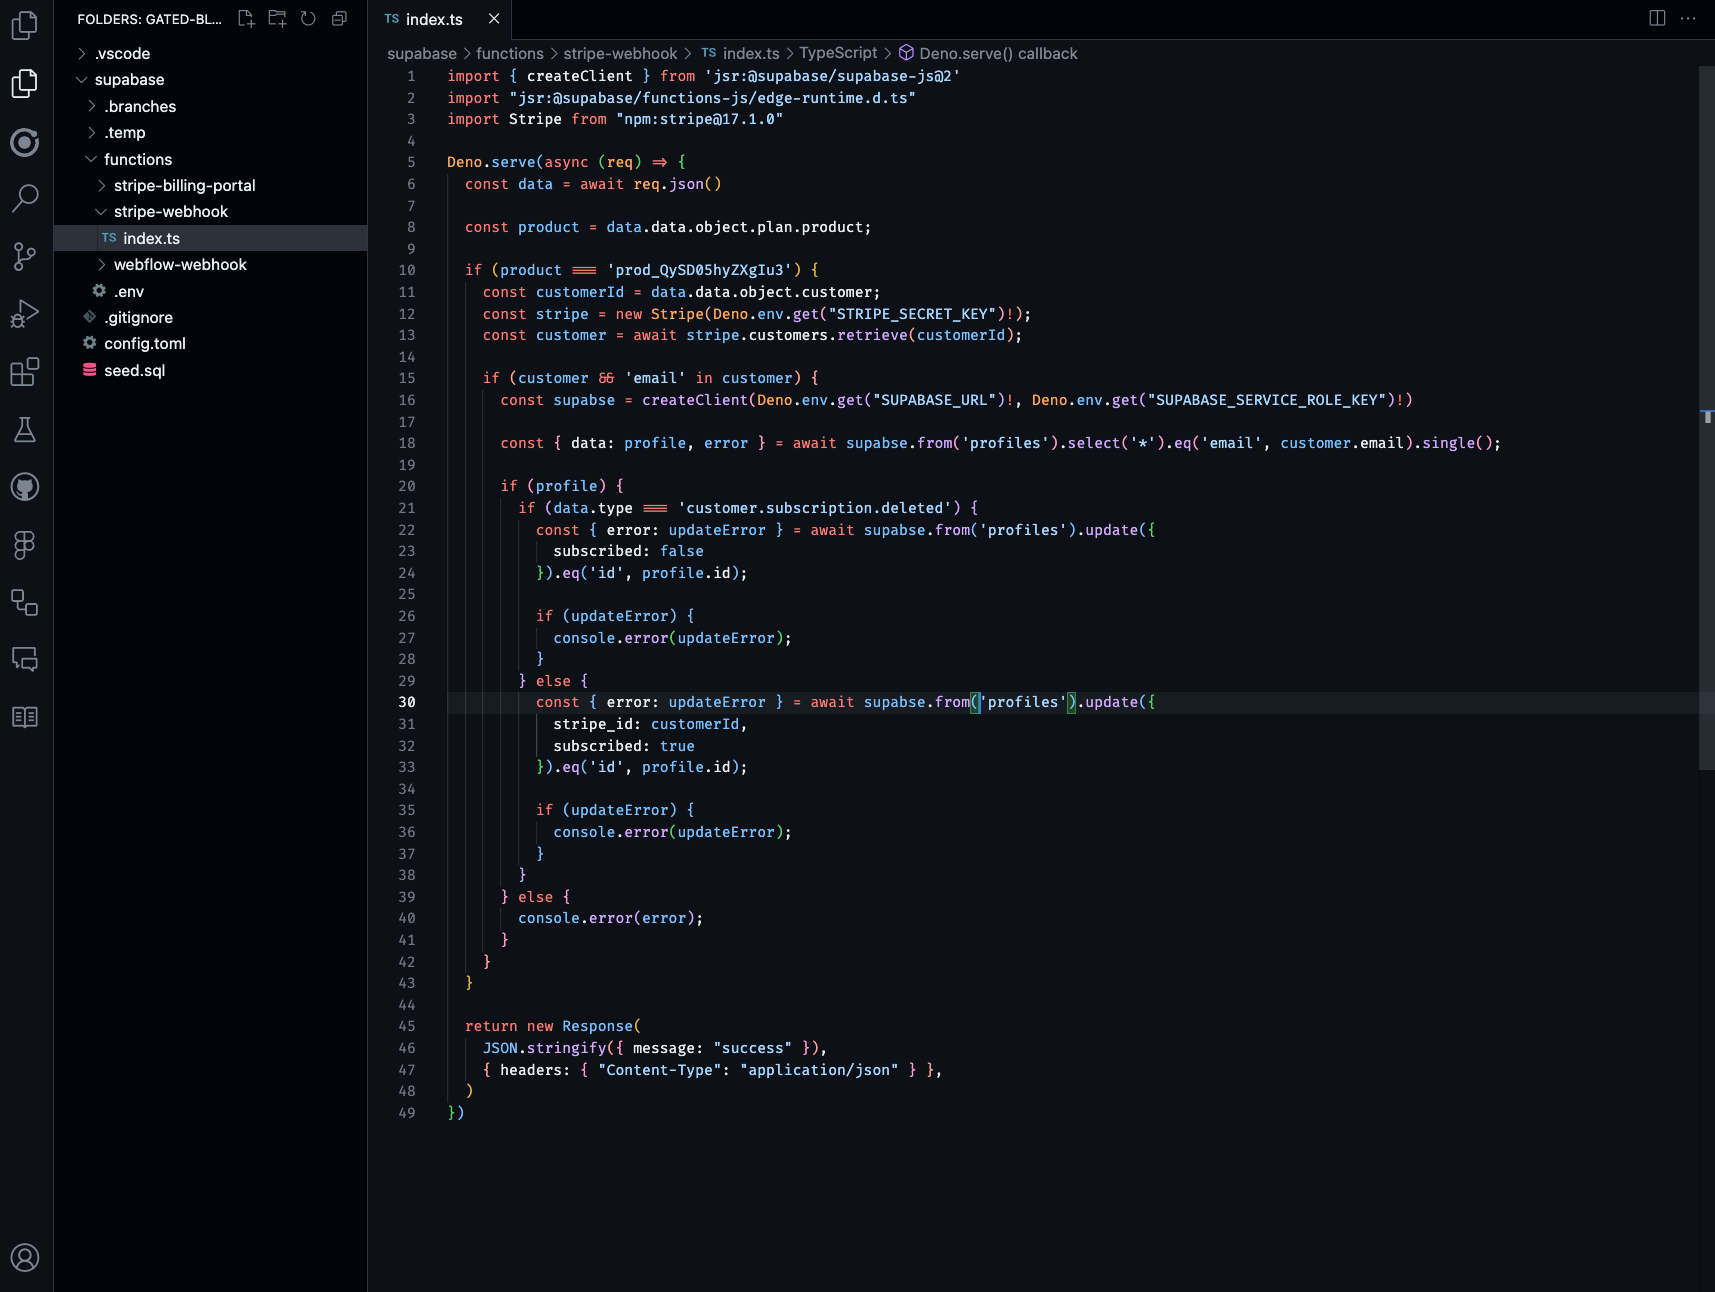
Task: Open the Figma view in activity bar
Action: pyautogui.click(x=25, y=545)
